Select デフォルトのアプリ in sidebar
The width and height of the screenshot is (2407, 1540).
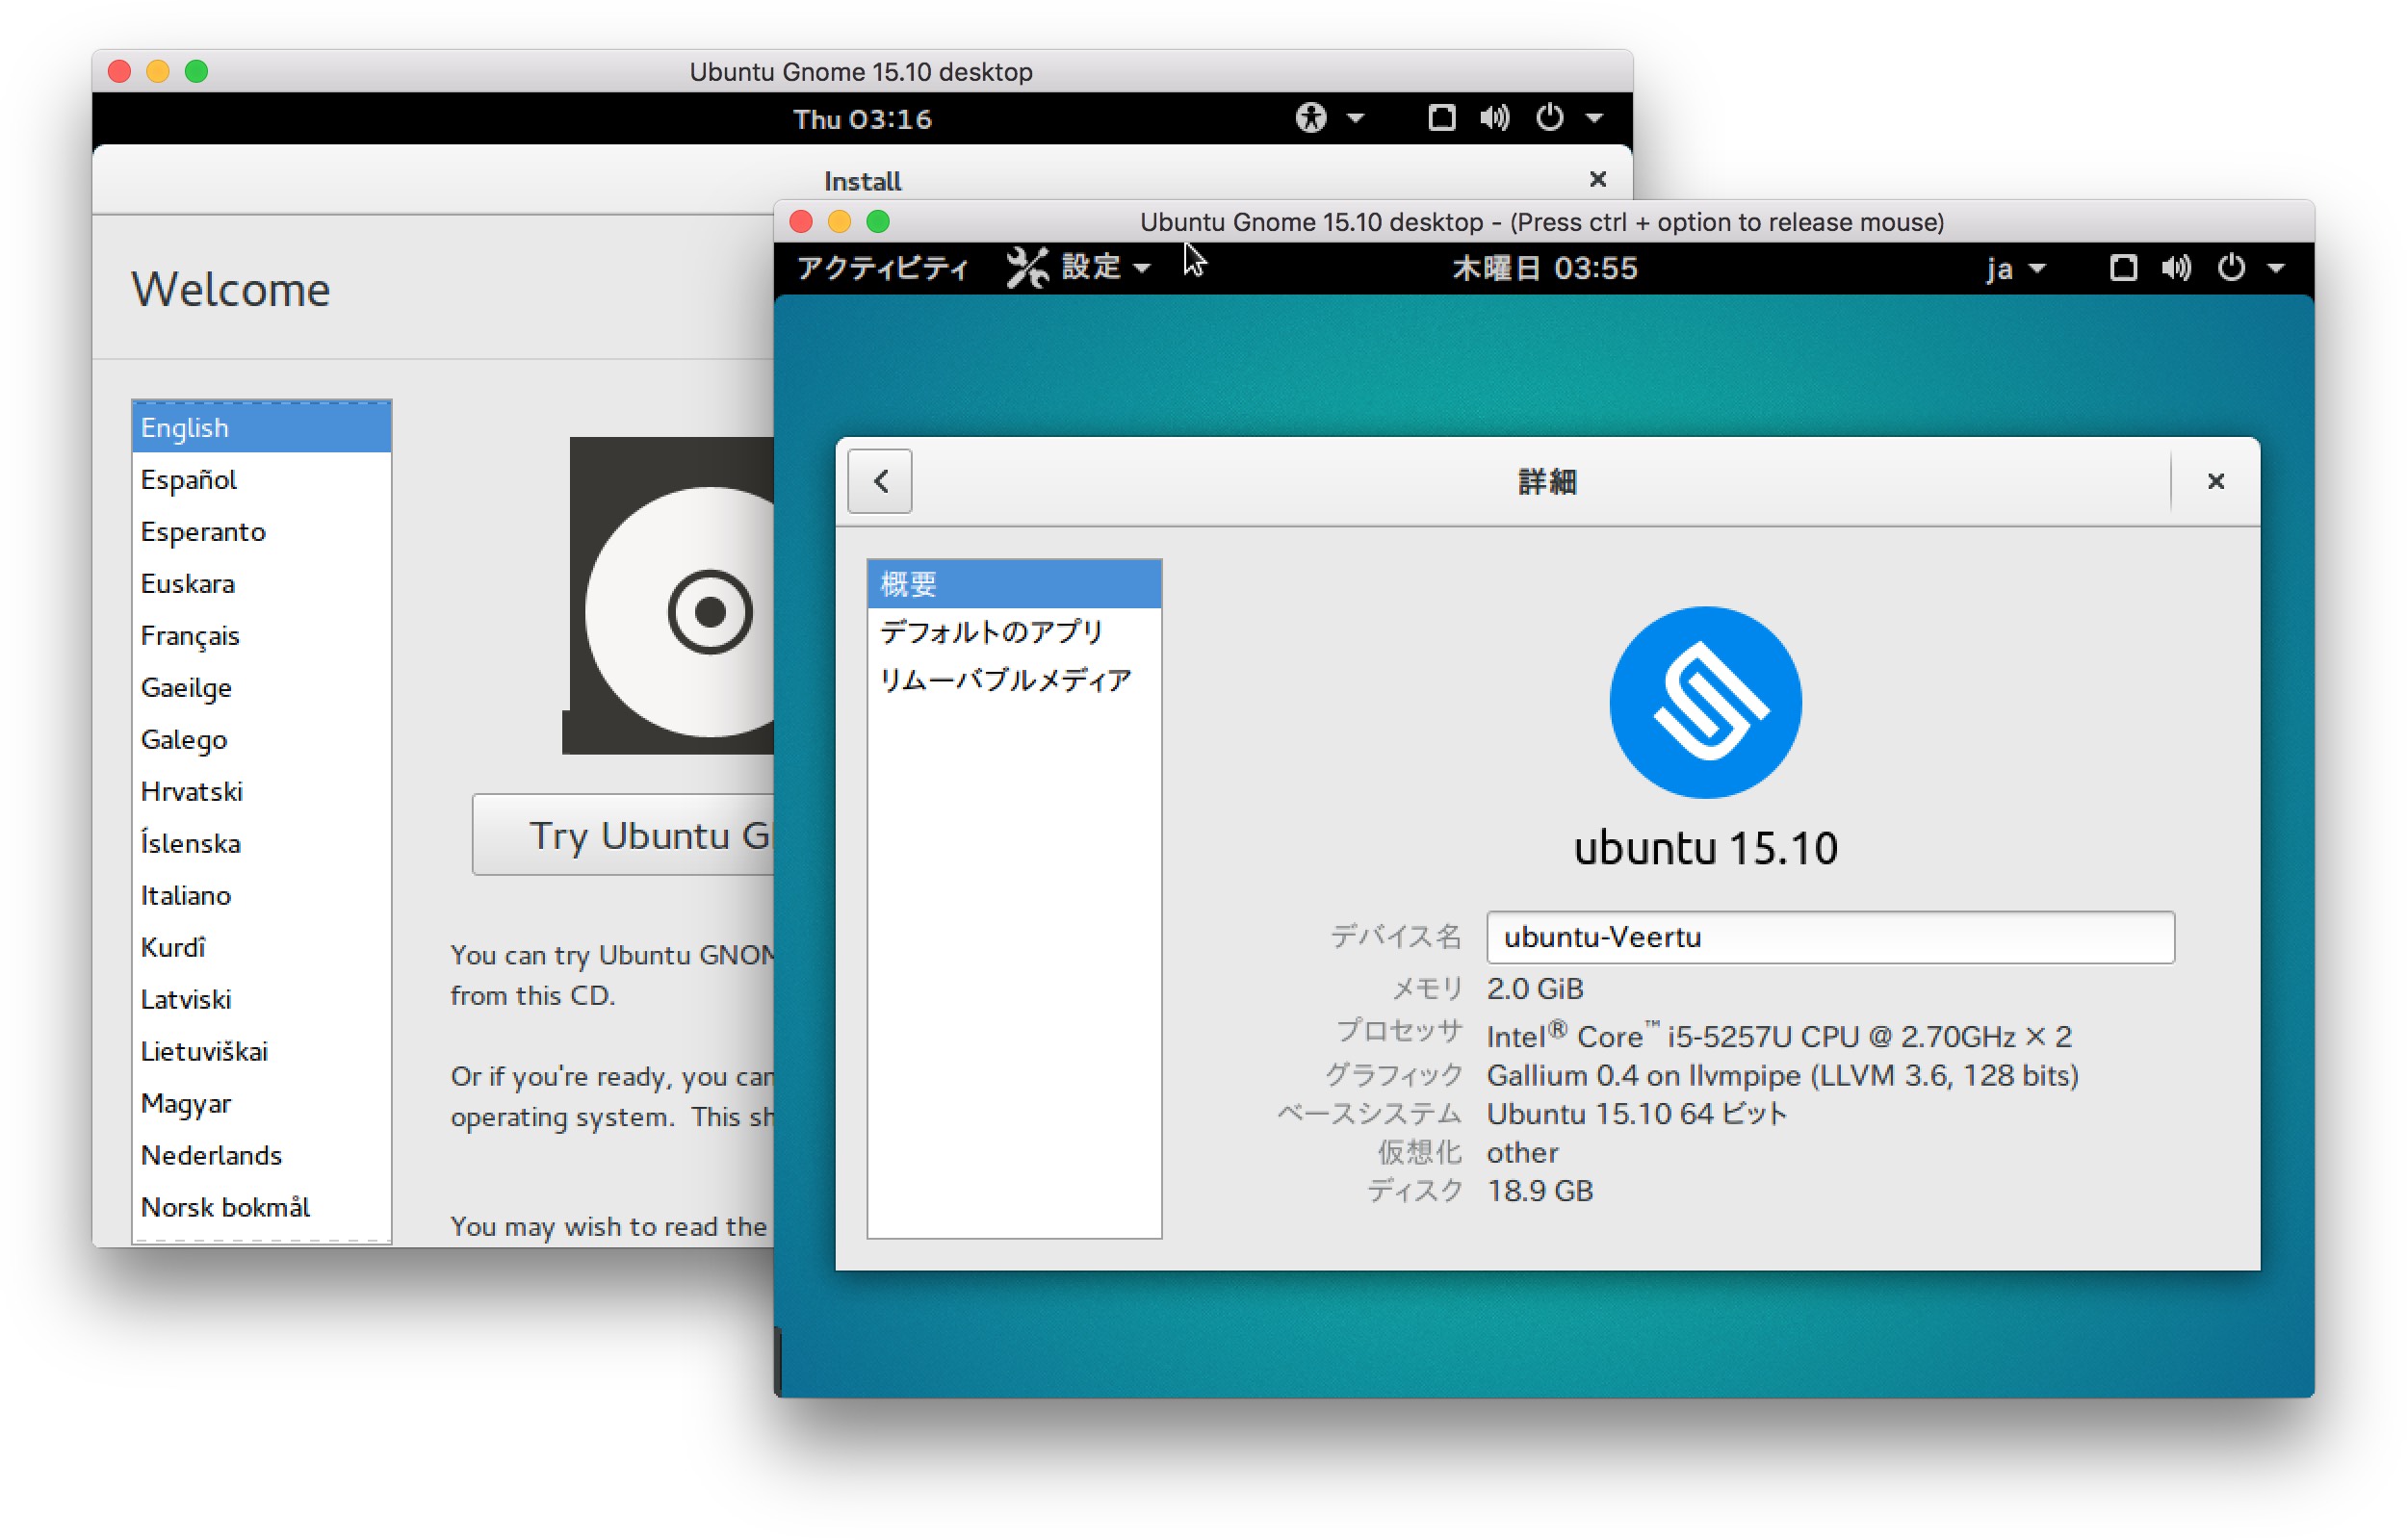(991, 632)
